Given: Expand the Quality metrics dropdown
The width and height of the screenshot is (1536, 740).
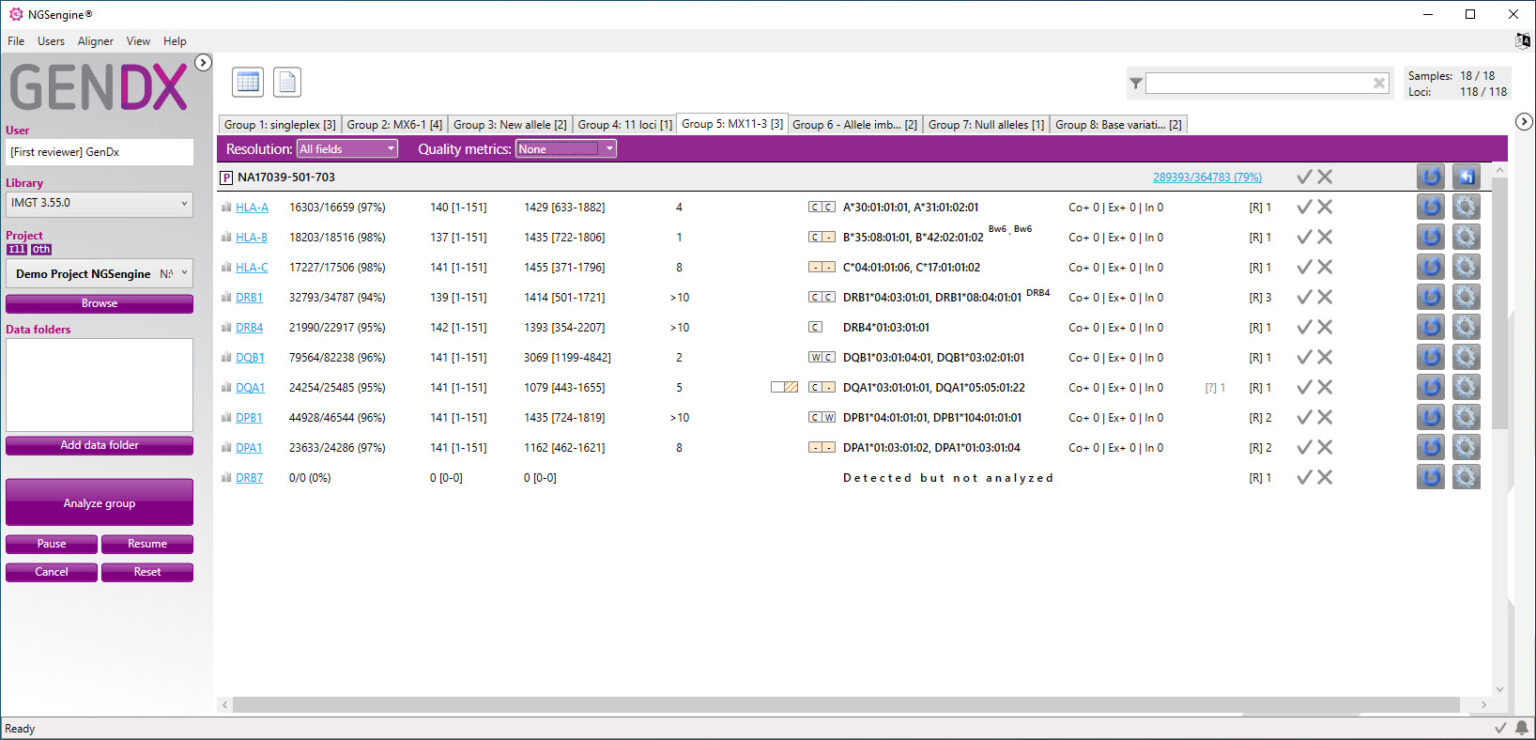Looking at the screenshot, I should 566,149.
